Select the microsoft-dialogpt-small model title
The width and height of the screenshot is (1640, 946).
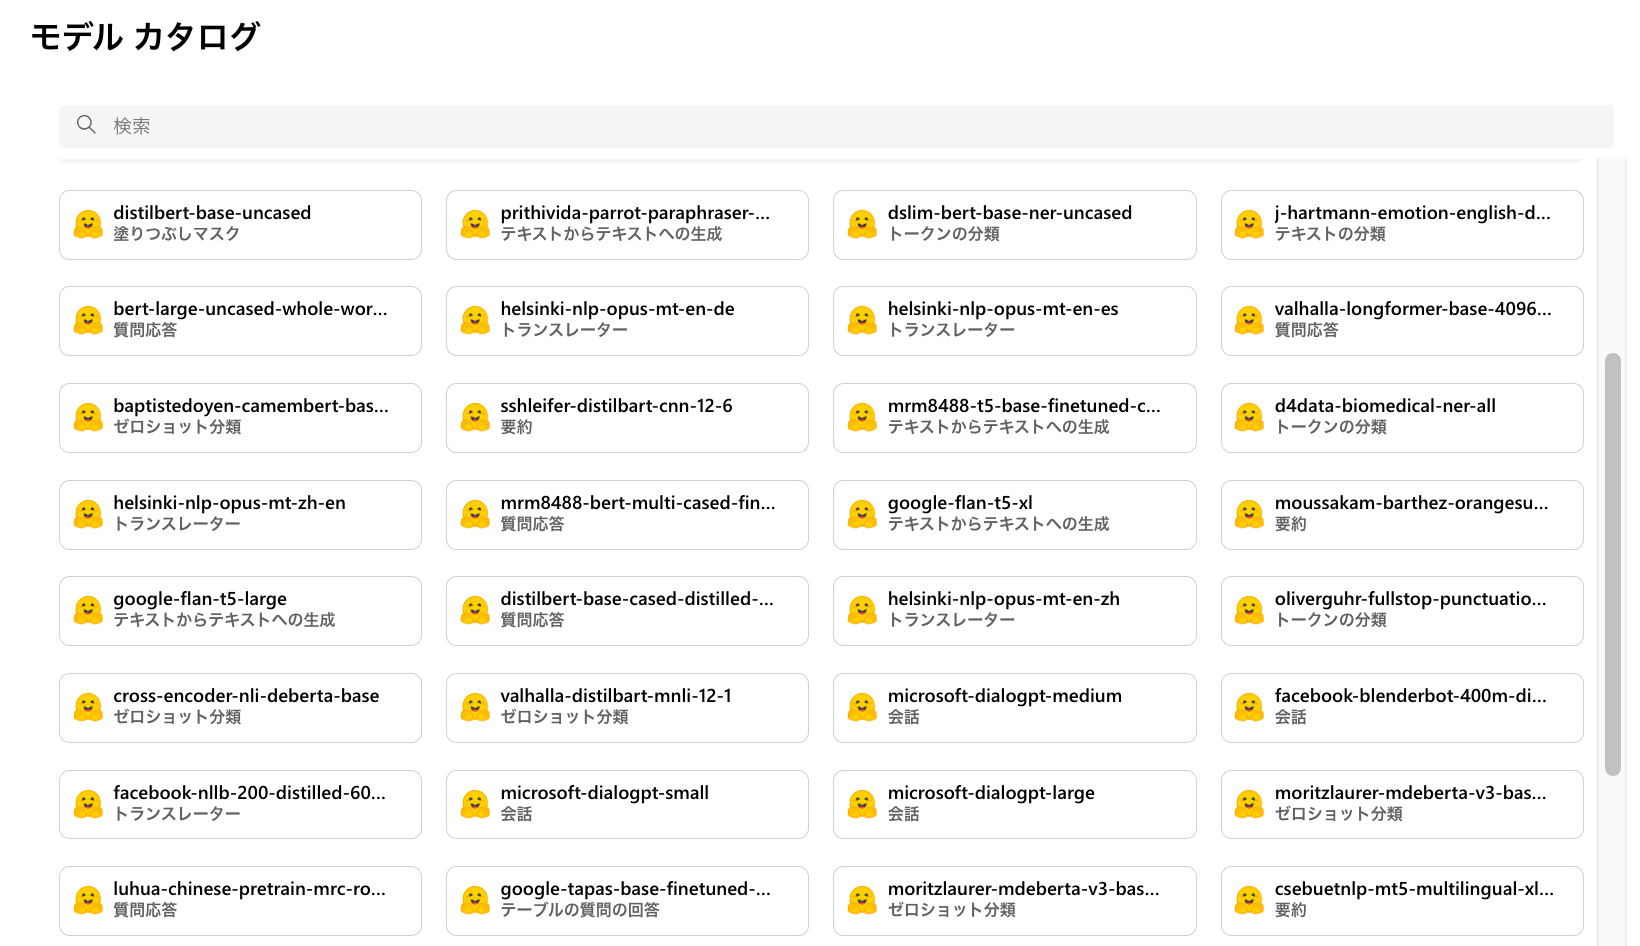click(x=604, y=793)
